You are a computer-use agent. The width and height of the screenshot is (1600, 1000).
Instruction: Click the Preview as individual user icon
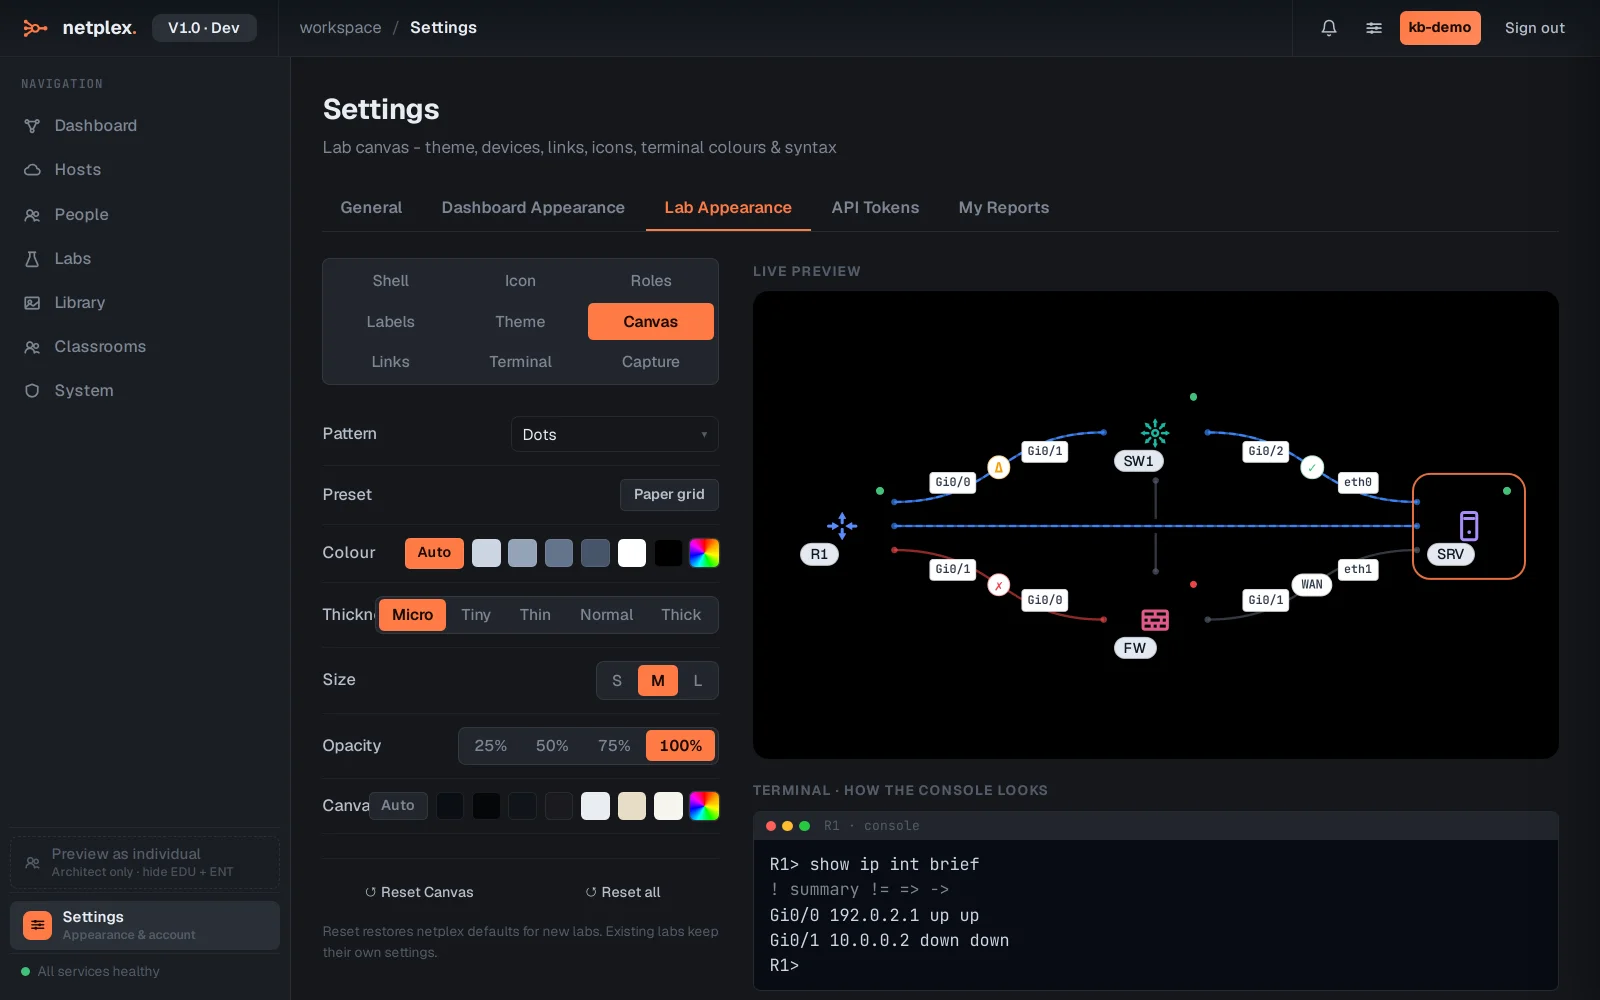(32, 862)
